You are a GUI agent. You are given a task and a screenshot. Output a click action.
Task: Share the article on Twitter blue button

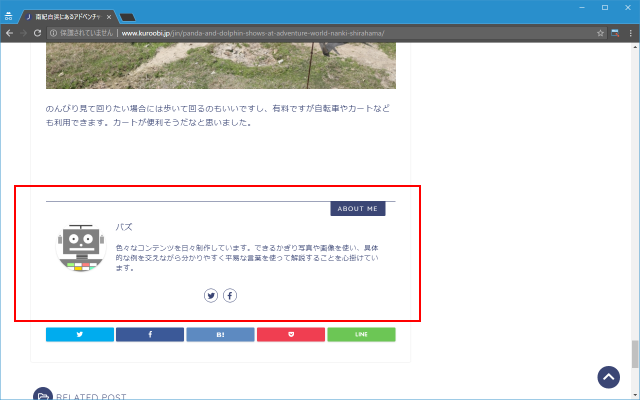click(80, 334)
